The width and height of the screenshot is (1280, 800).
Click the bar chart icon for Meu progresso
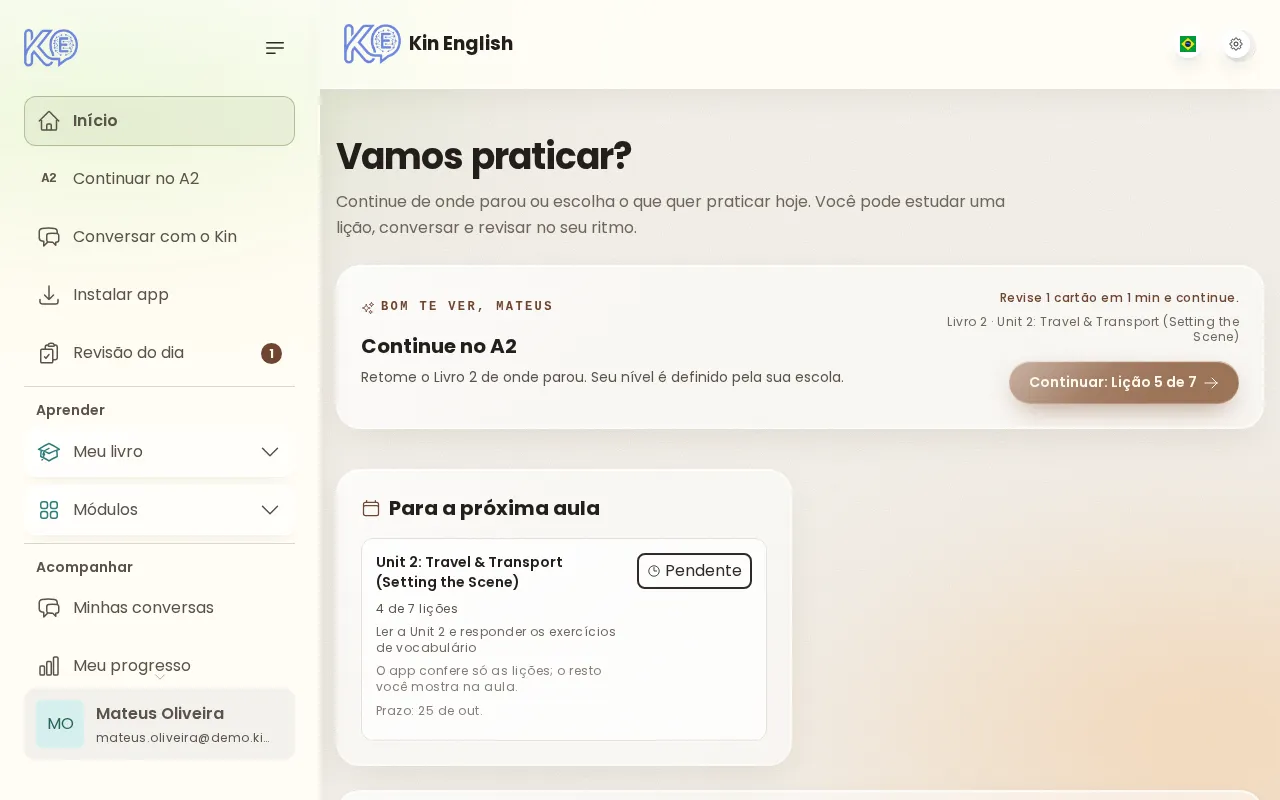(49, 666)
